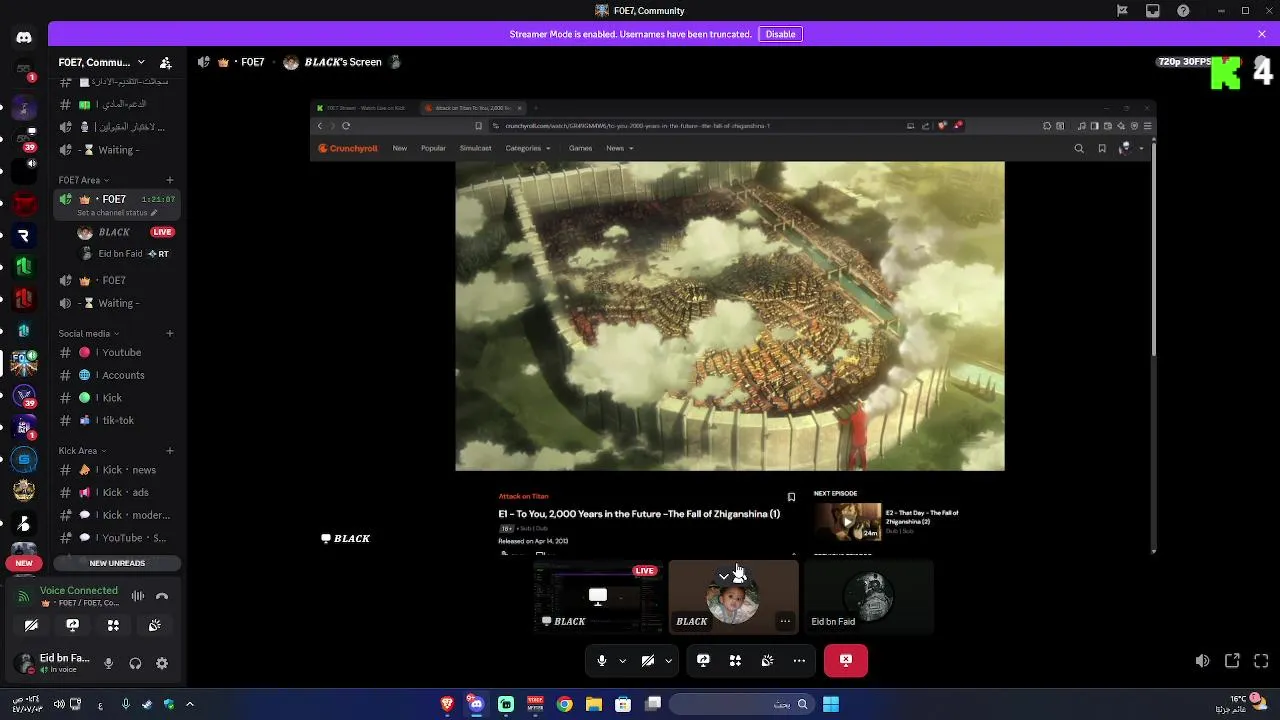Jump to NEW UNREADS
The width and height of the screenshot is (1280, 720).
[117, 563]
